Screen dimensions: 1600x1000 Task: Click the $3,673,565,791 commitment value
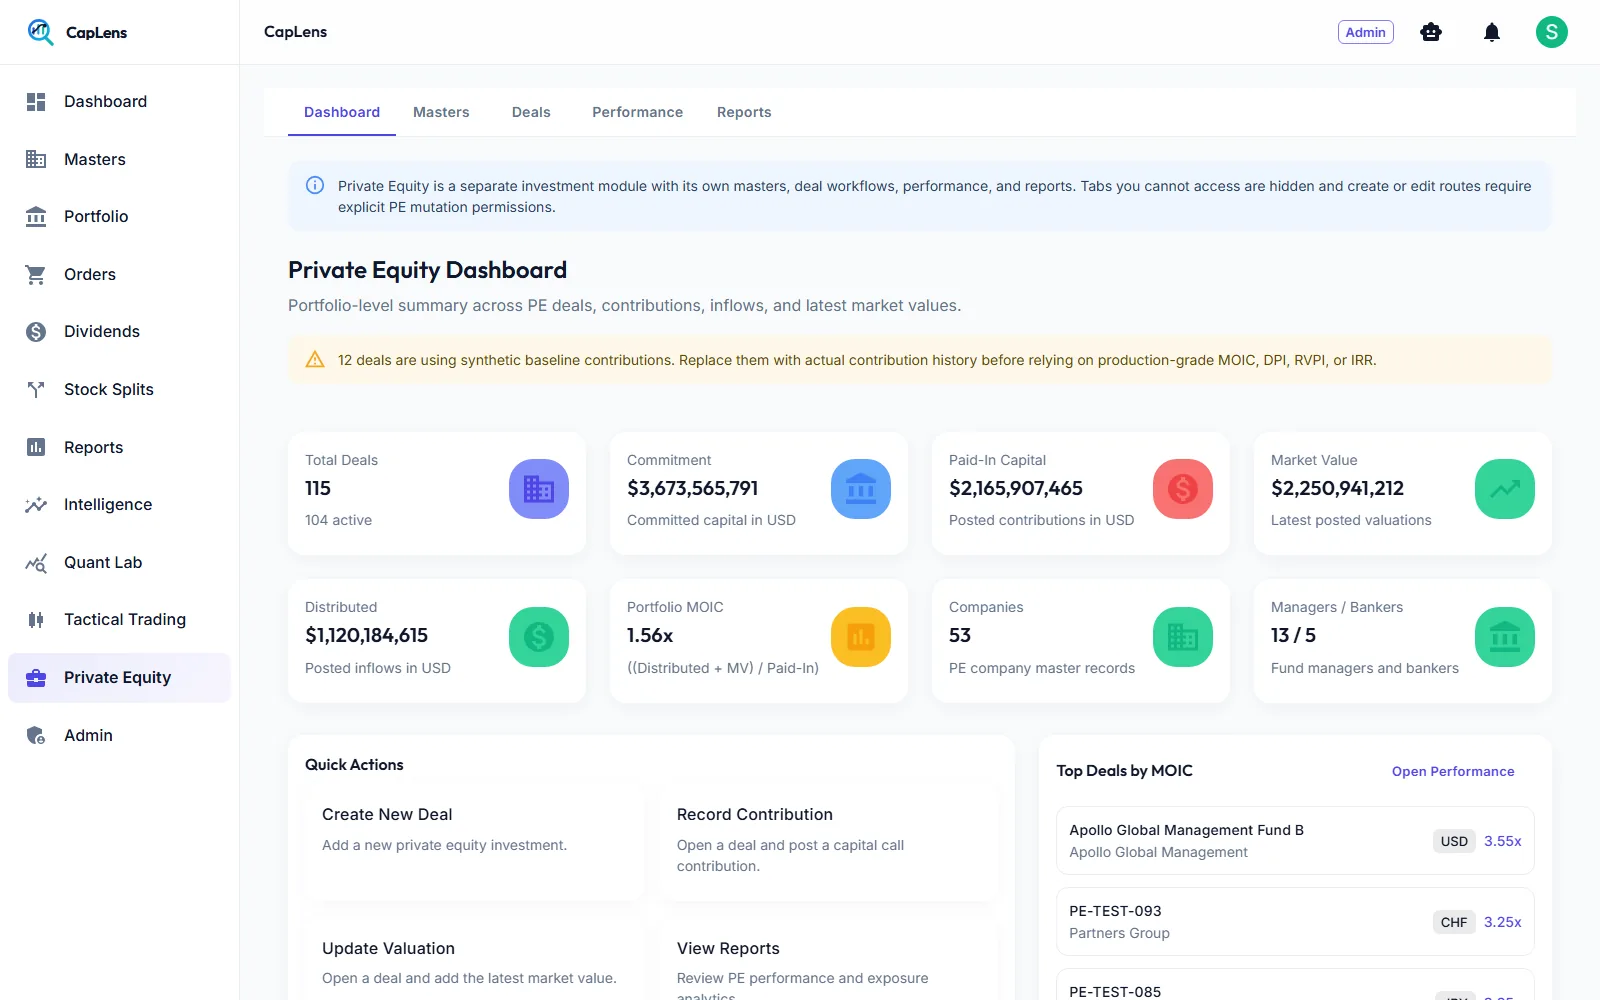(x=692, y=488)
